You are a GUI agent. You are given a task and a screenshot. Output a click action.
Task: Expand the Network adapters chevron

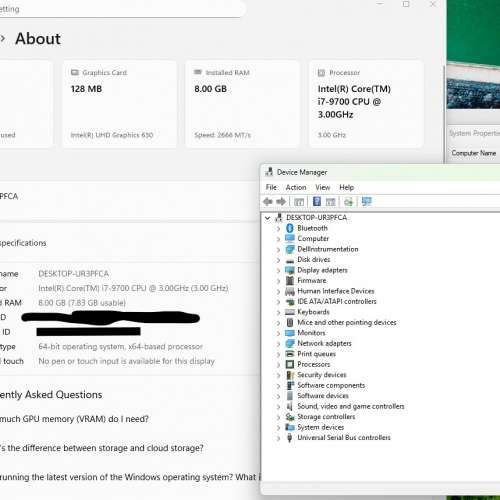tap(279, 344)
